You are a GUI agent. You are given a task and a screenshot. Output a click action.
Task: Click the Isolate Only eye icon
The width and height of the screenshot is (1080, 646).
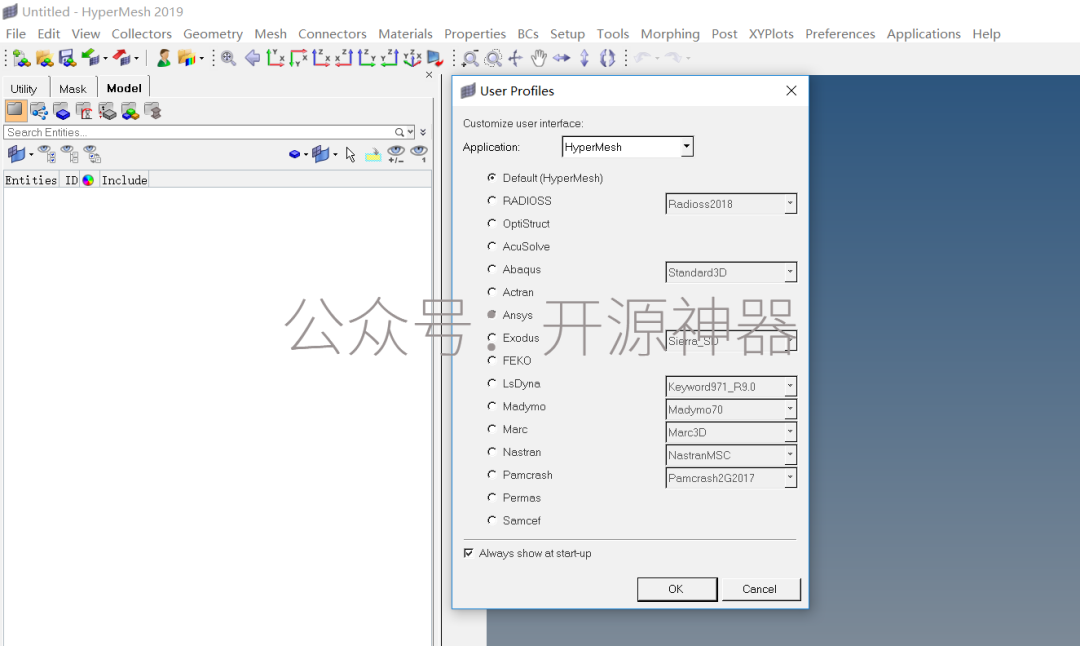(x=419, y=154)
